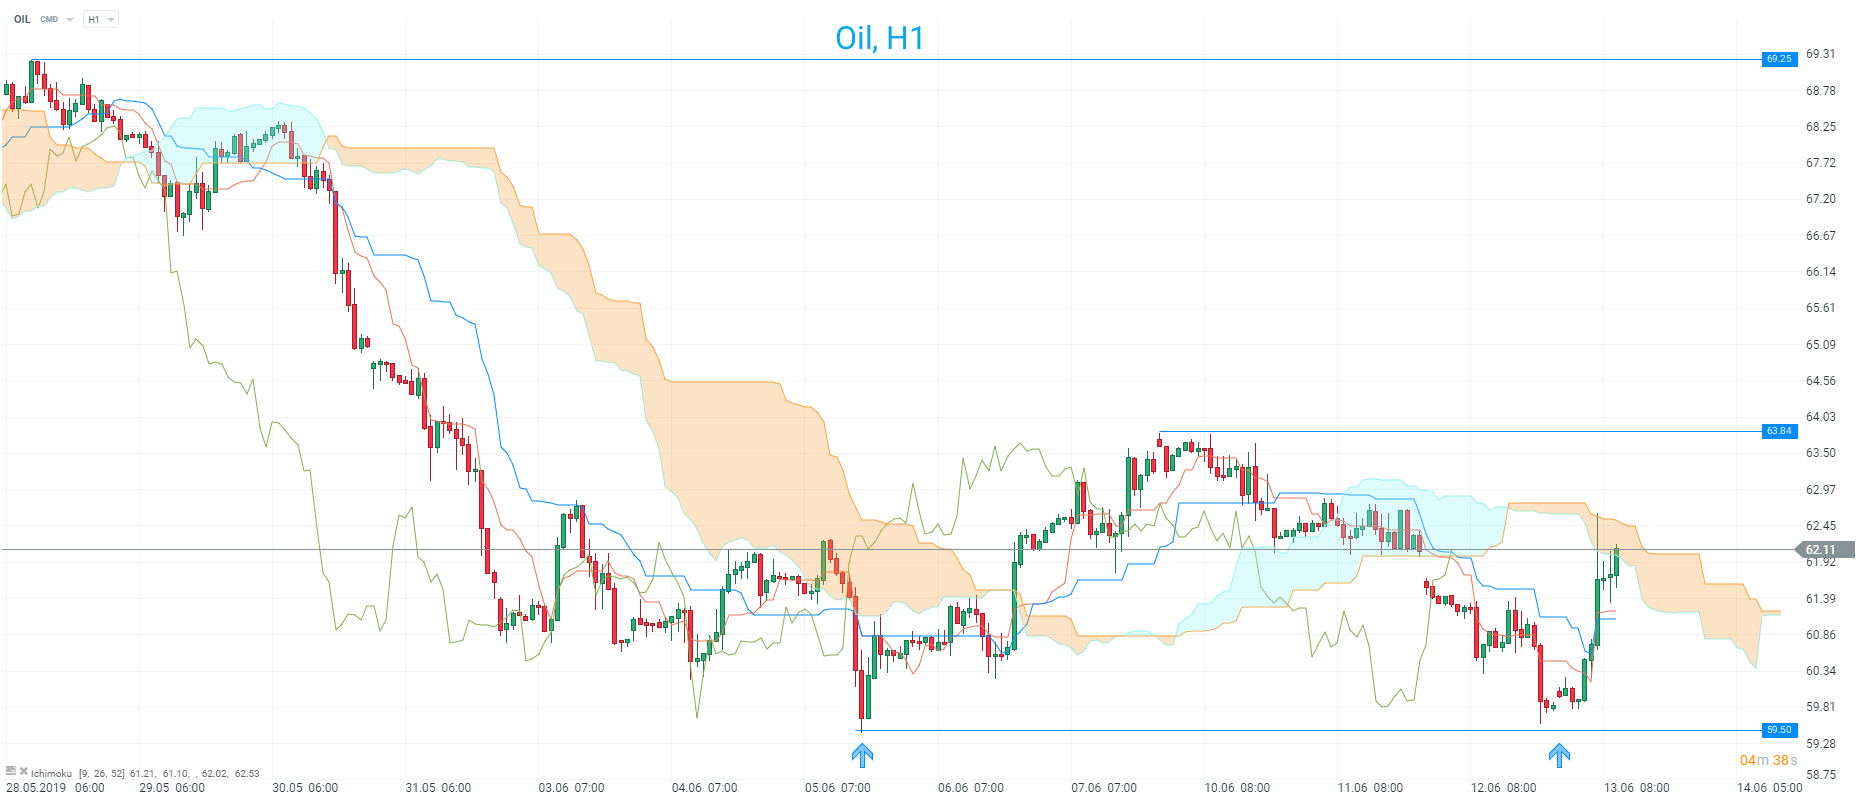
Task: Click the right blue up arrow marker
Action: click(1559, 755)
